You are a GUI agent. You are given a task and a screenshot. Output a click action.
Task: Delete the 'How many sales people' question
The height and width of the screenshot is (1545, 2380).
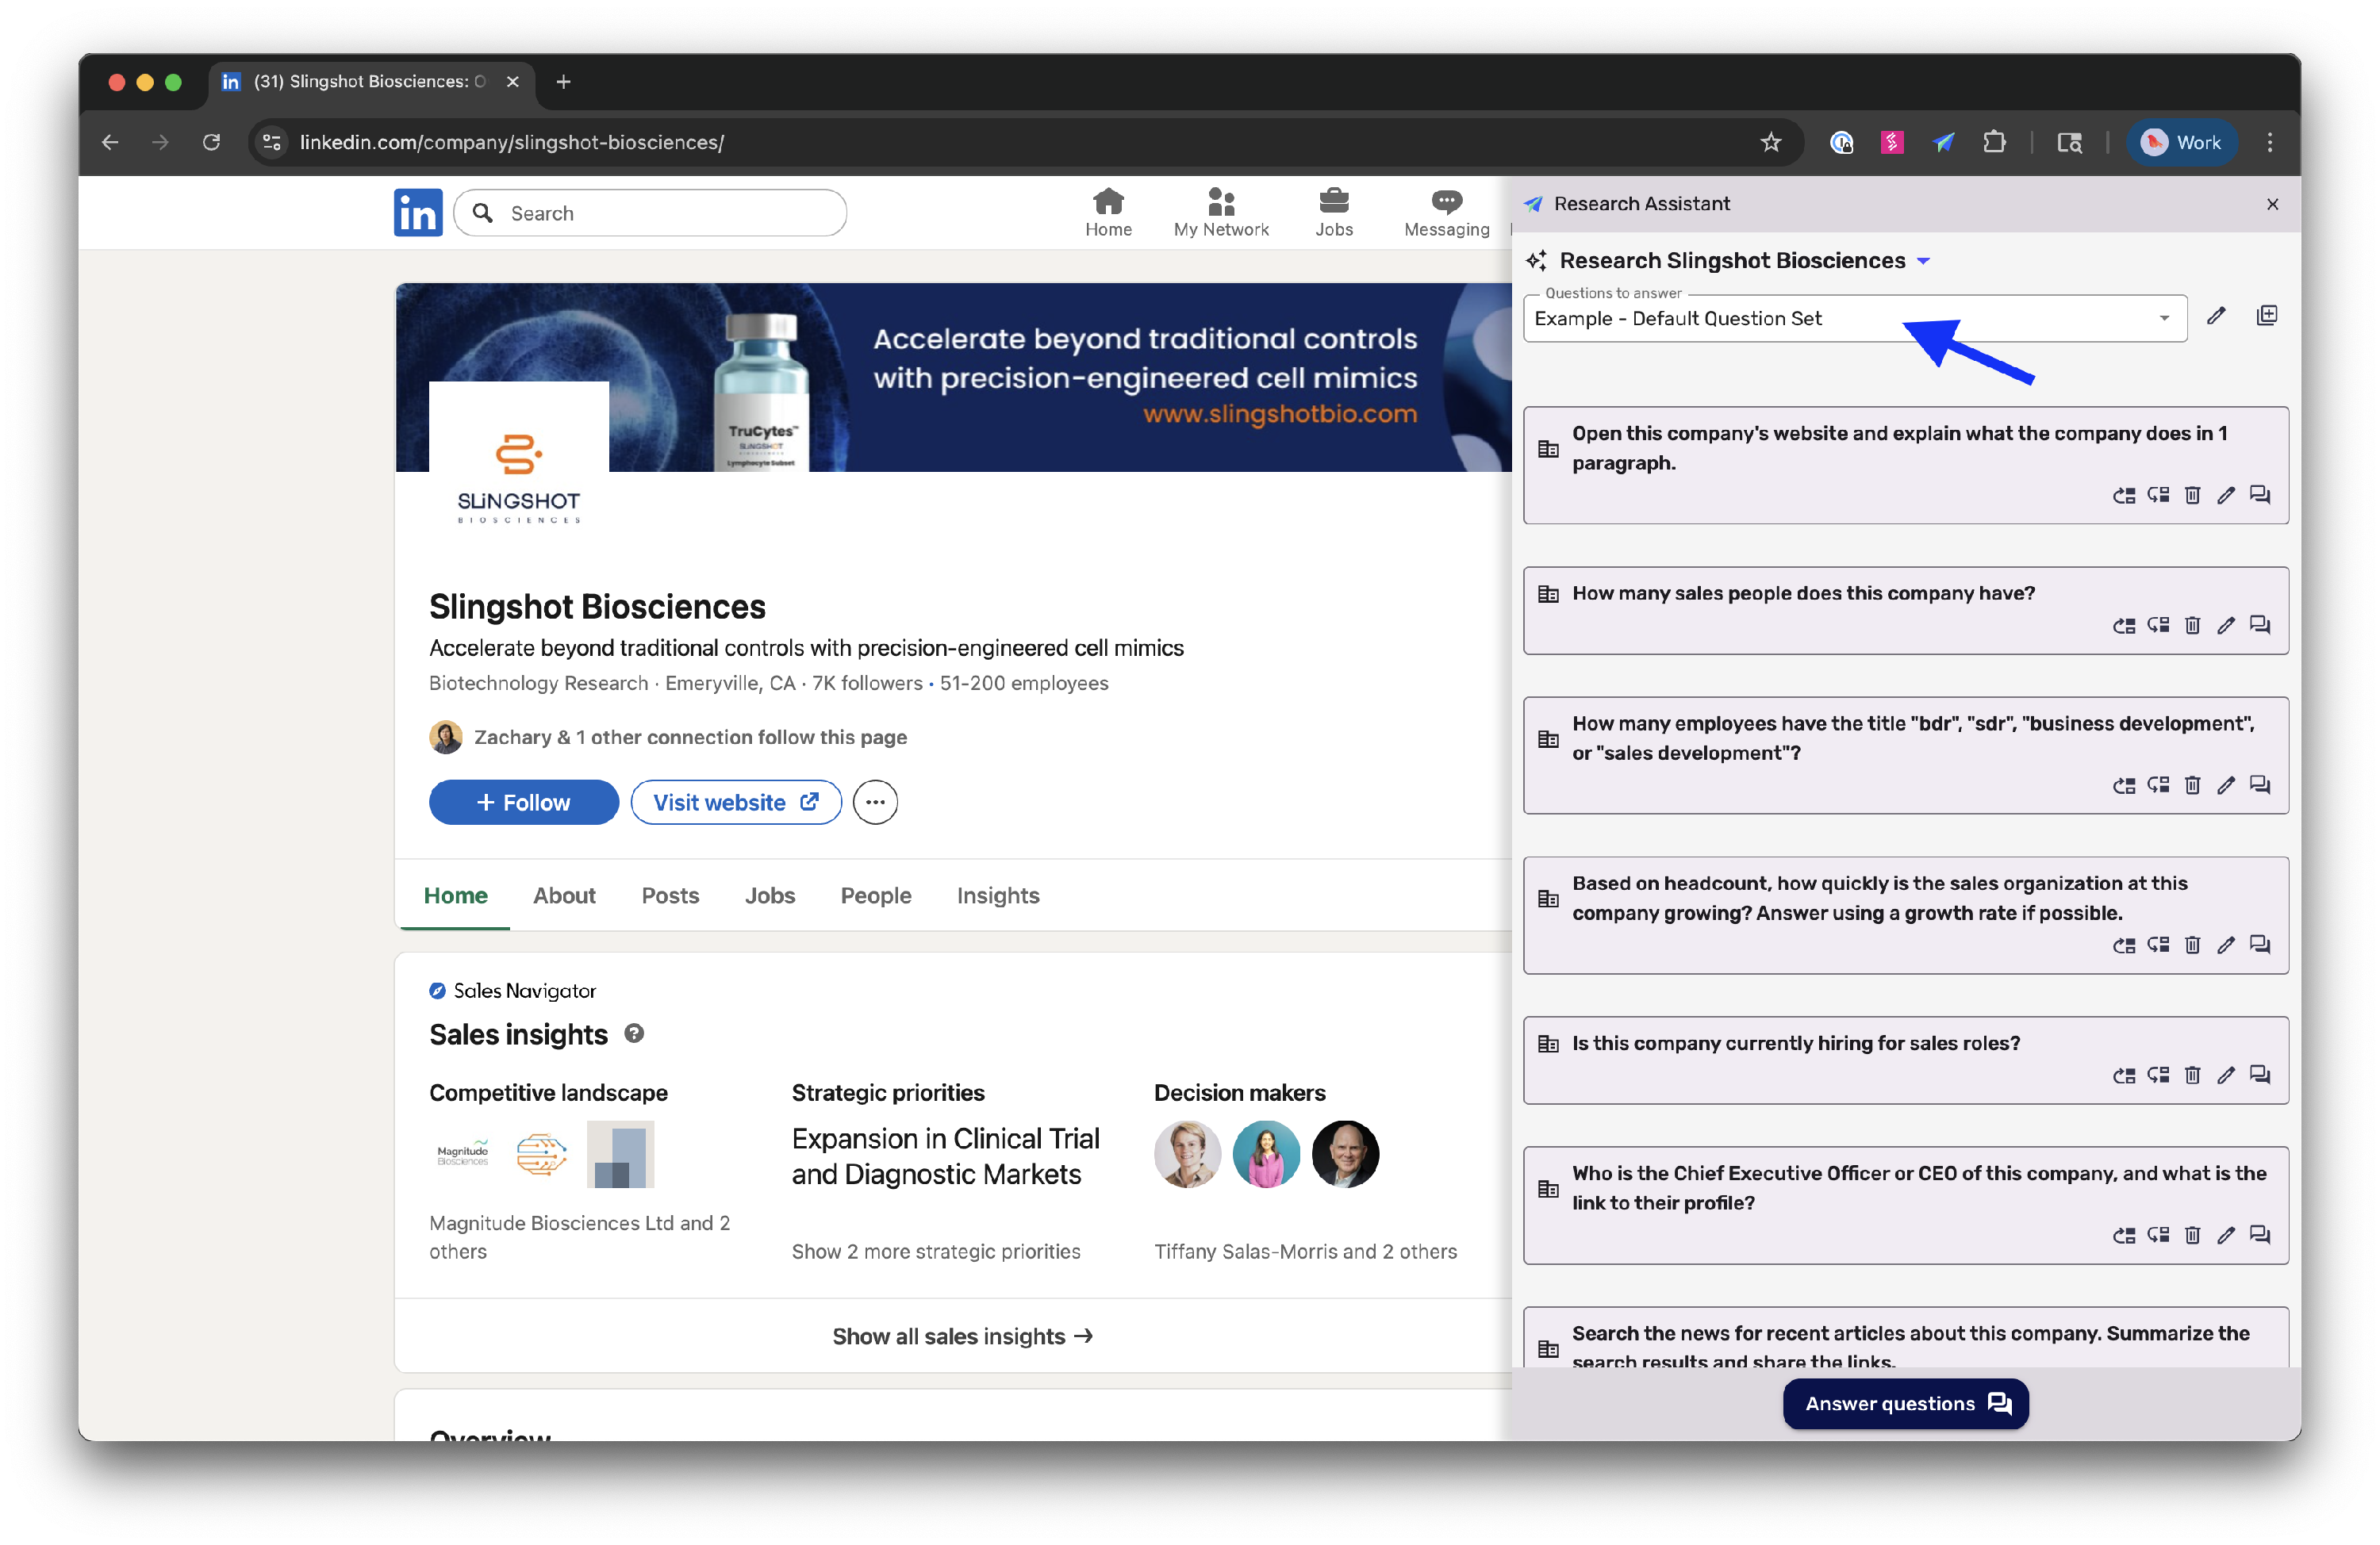pos(2192,626)
